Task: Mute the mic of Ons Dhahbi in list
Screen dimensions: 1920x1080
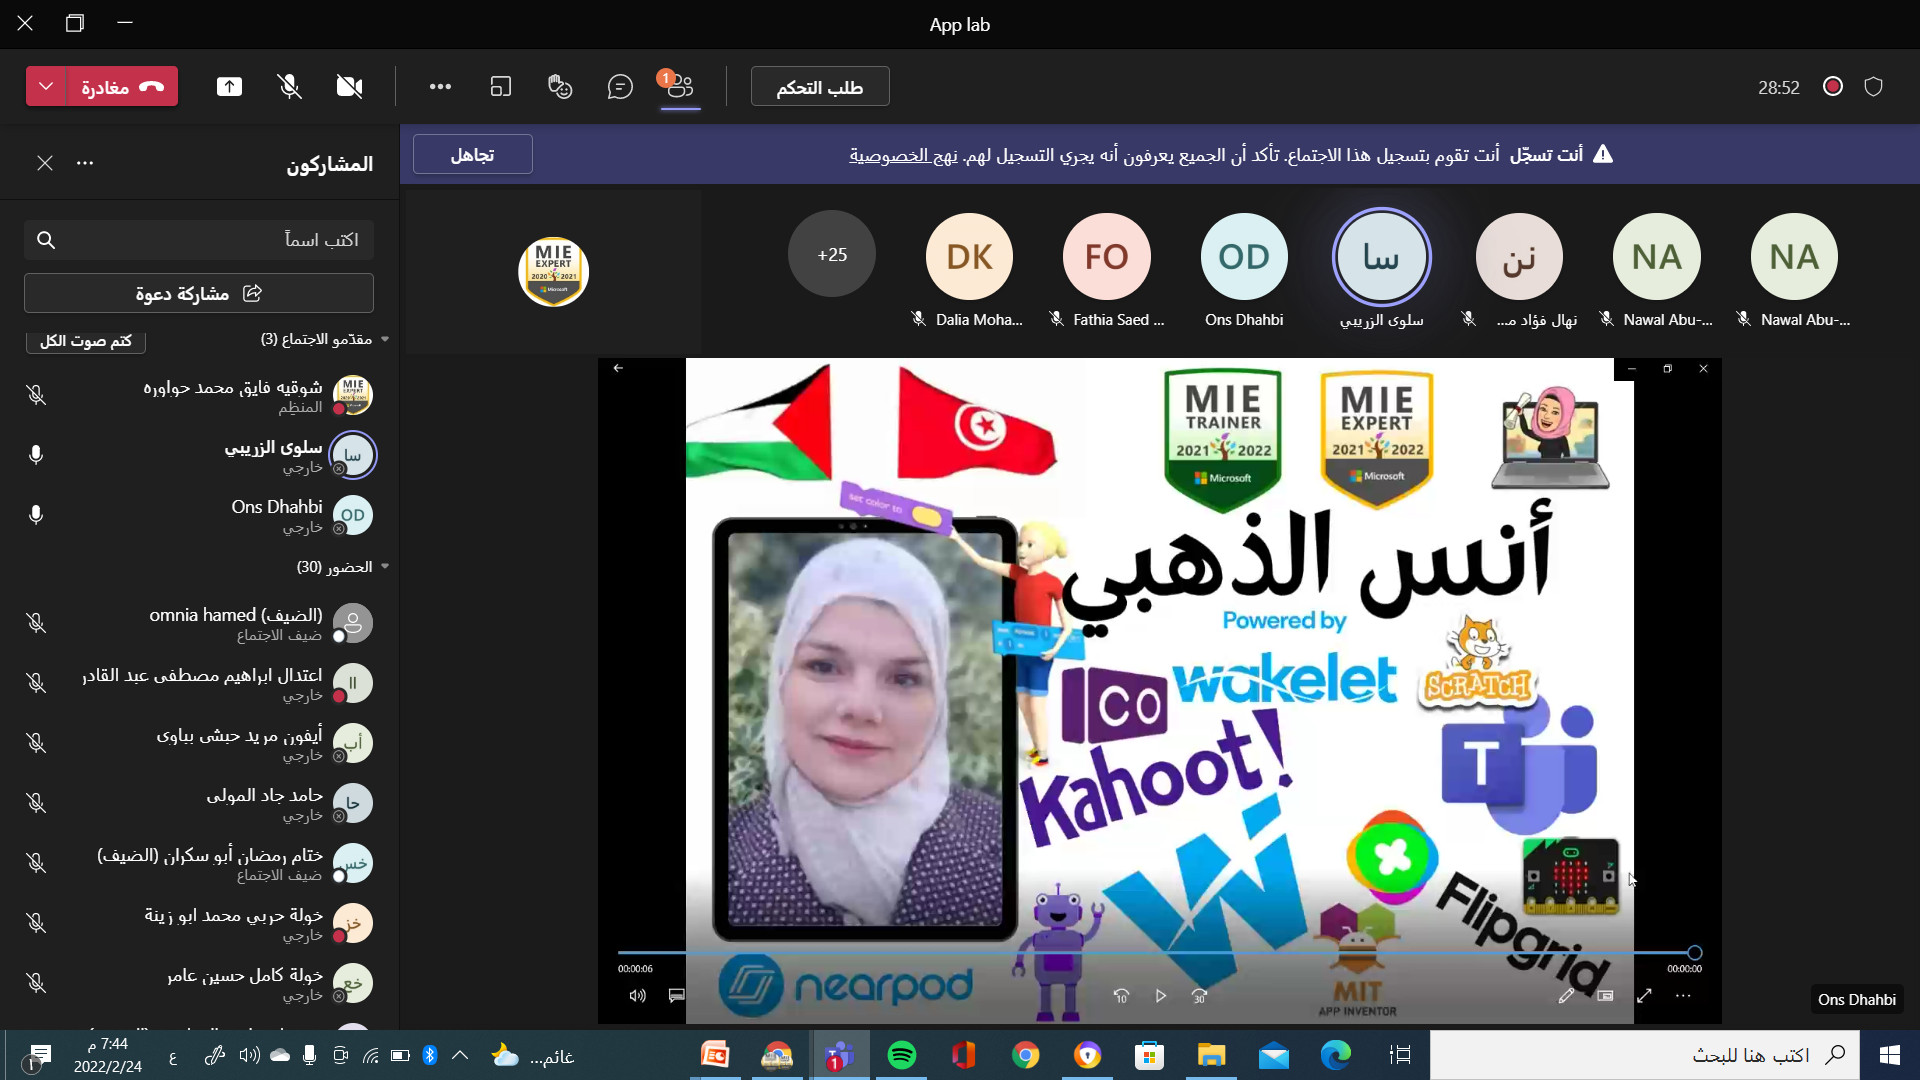Action: pyautogui.click(x=36, y=515)
